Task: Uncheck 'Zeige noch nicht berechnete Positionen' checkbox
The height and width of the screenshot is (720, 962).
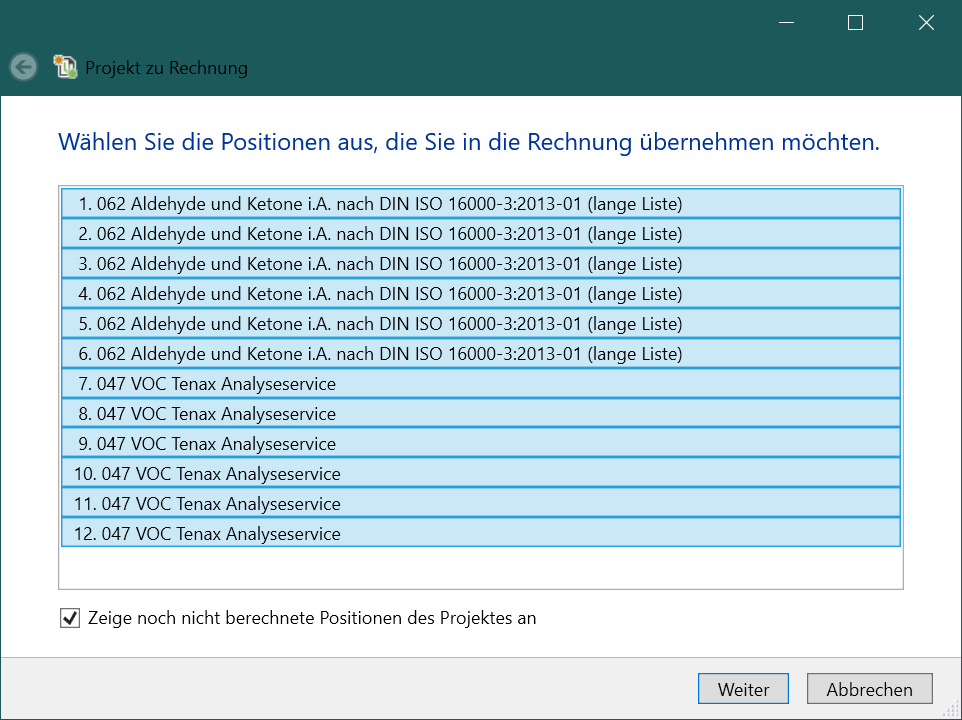Action: point(70,618)
